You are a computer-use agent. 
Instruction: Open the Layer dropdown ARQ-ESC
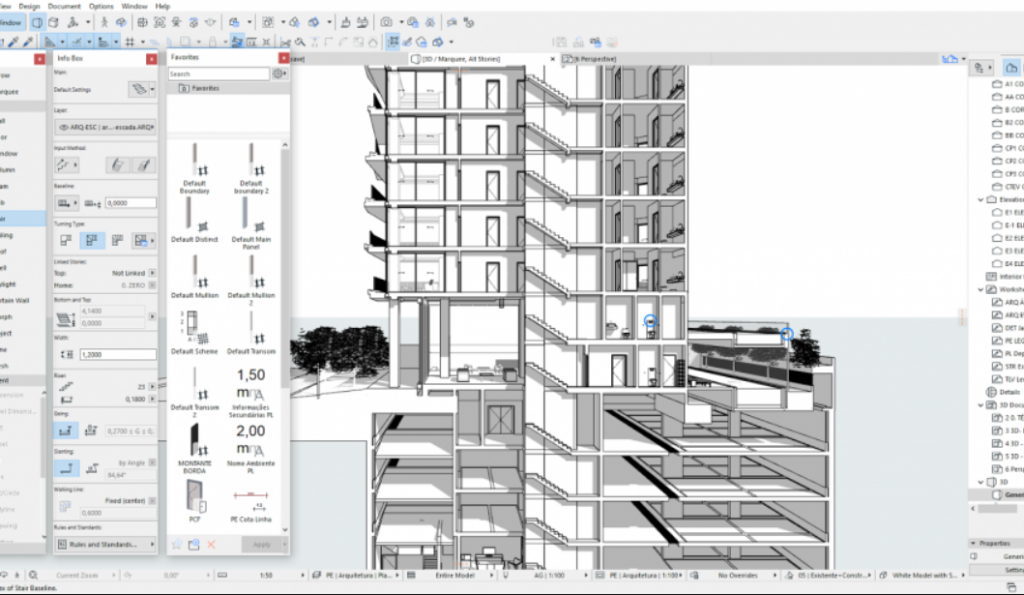104,128
